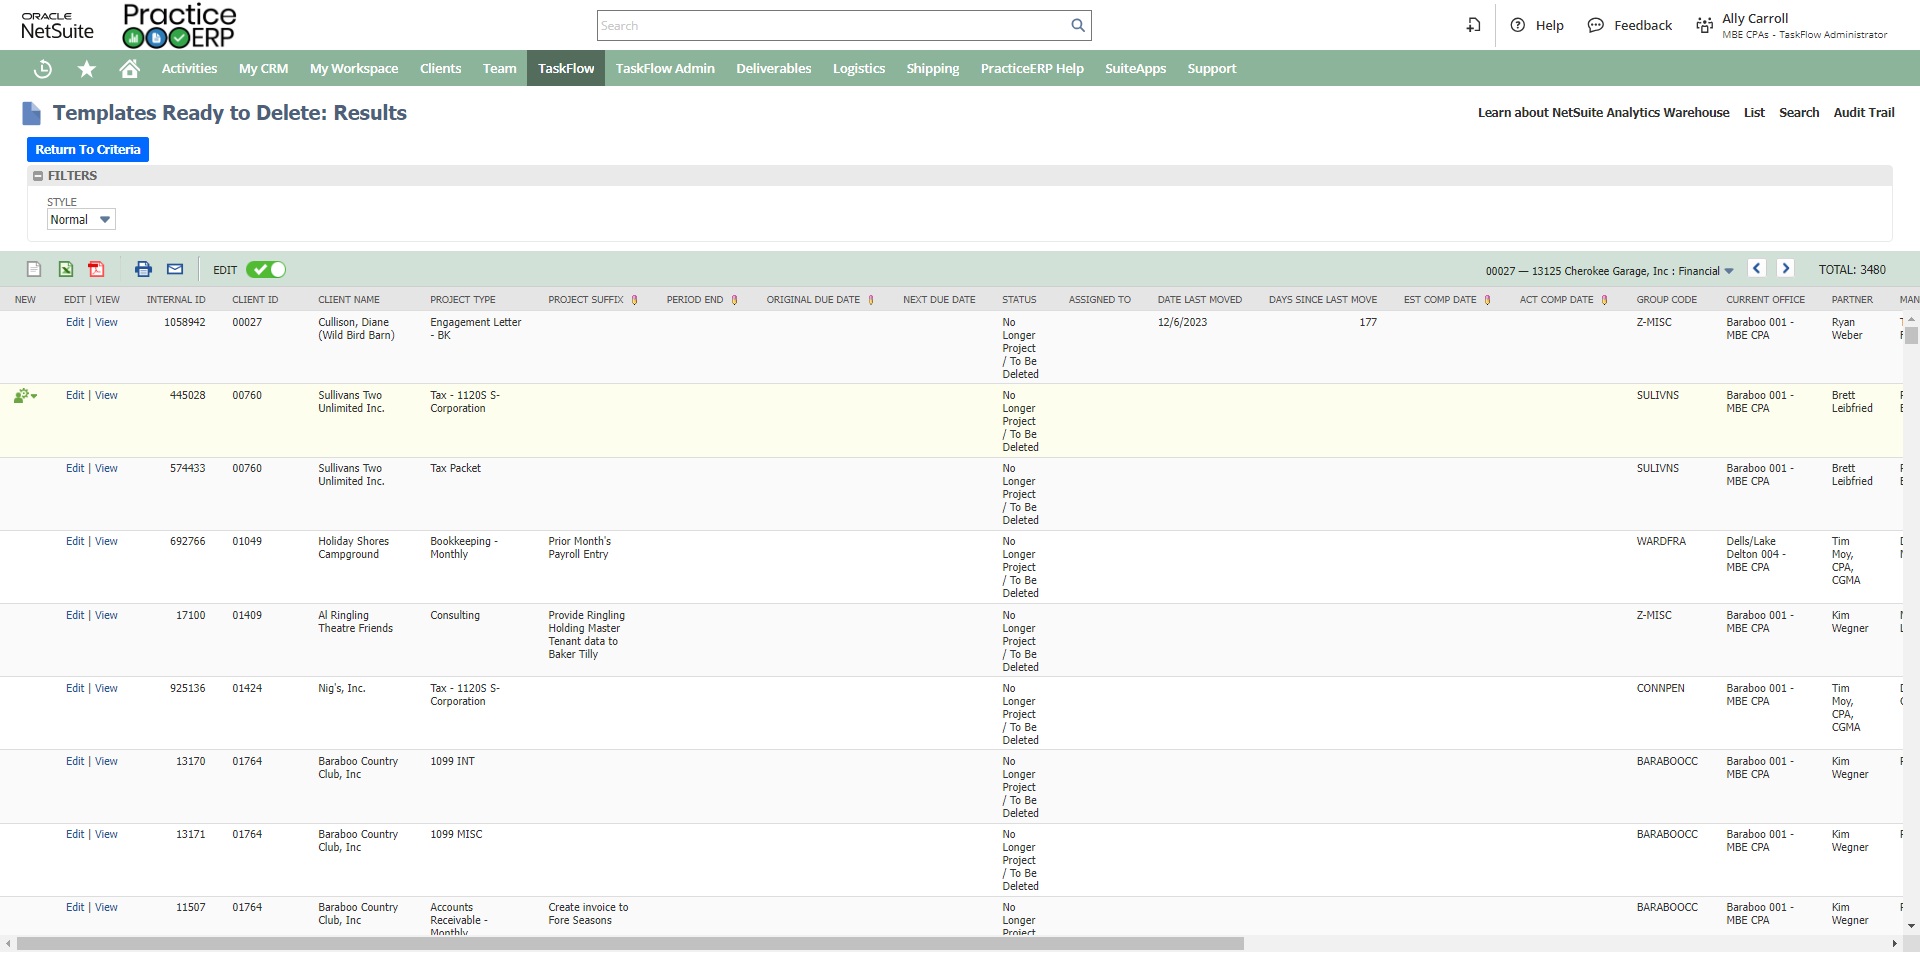Toggle the inline EDIT switch off
The image size is (1920, 953).
click(266, 269)
